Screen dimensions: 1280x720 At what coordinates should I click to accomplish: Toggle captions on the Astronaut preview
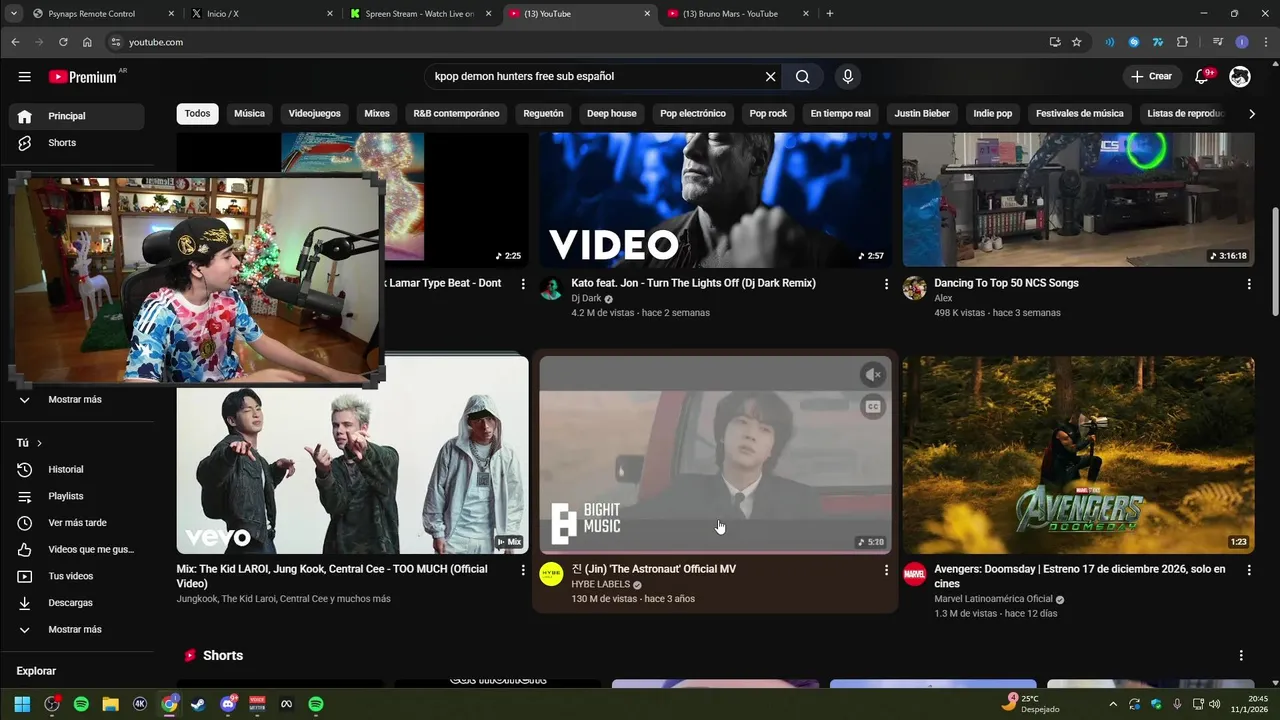pyautogui.click(x=873, y=406)
